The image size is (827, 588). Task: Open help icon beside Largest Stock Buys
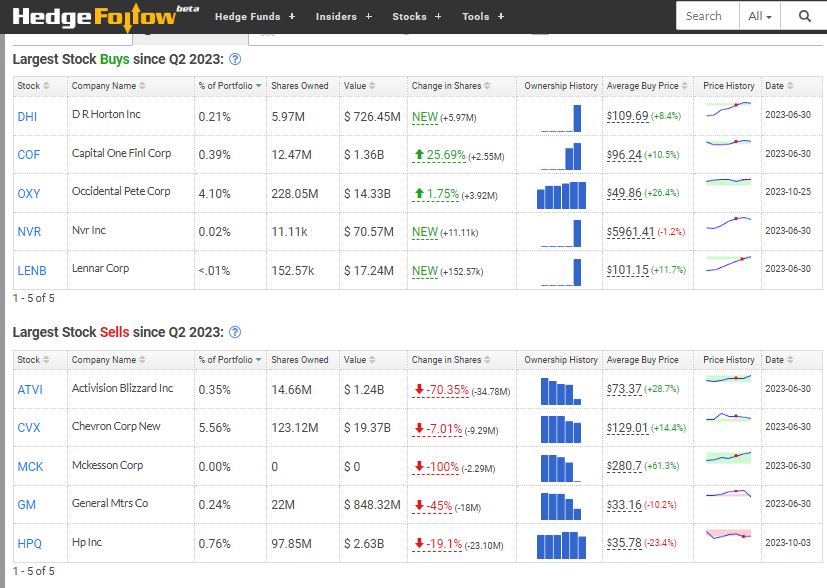point(235,59)
